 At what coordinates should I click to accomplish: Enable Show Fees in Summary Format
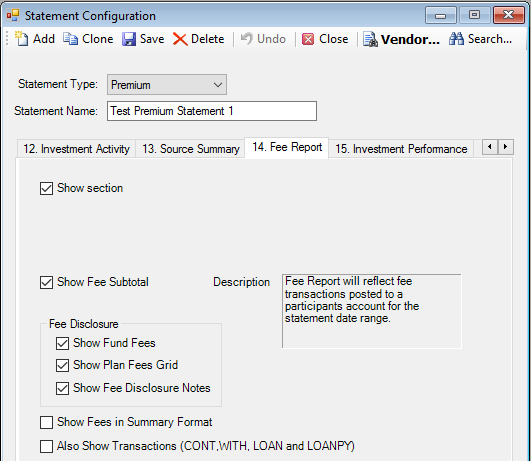pyautogui.click(x=46, y=422)
